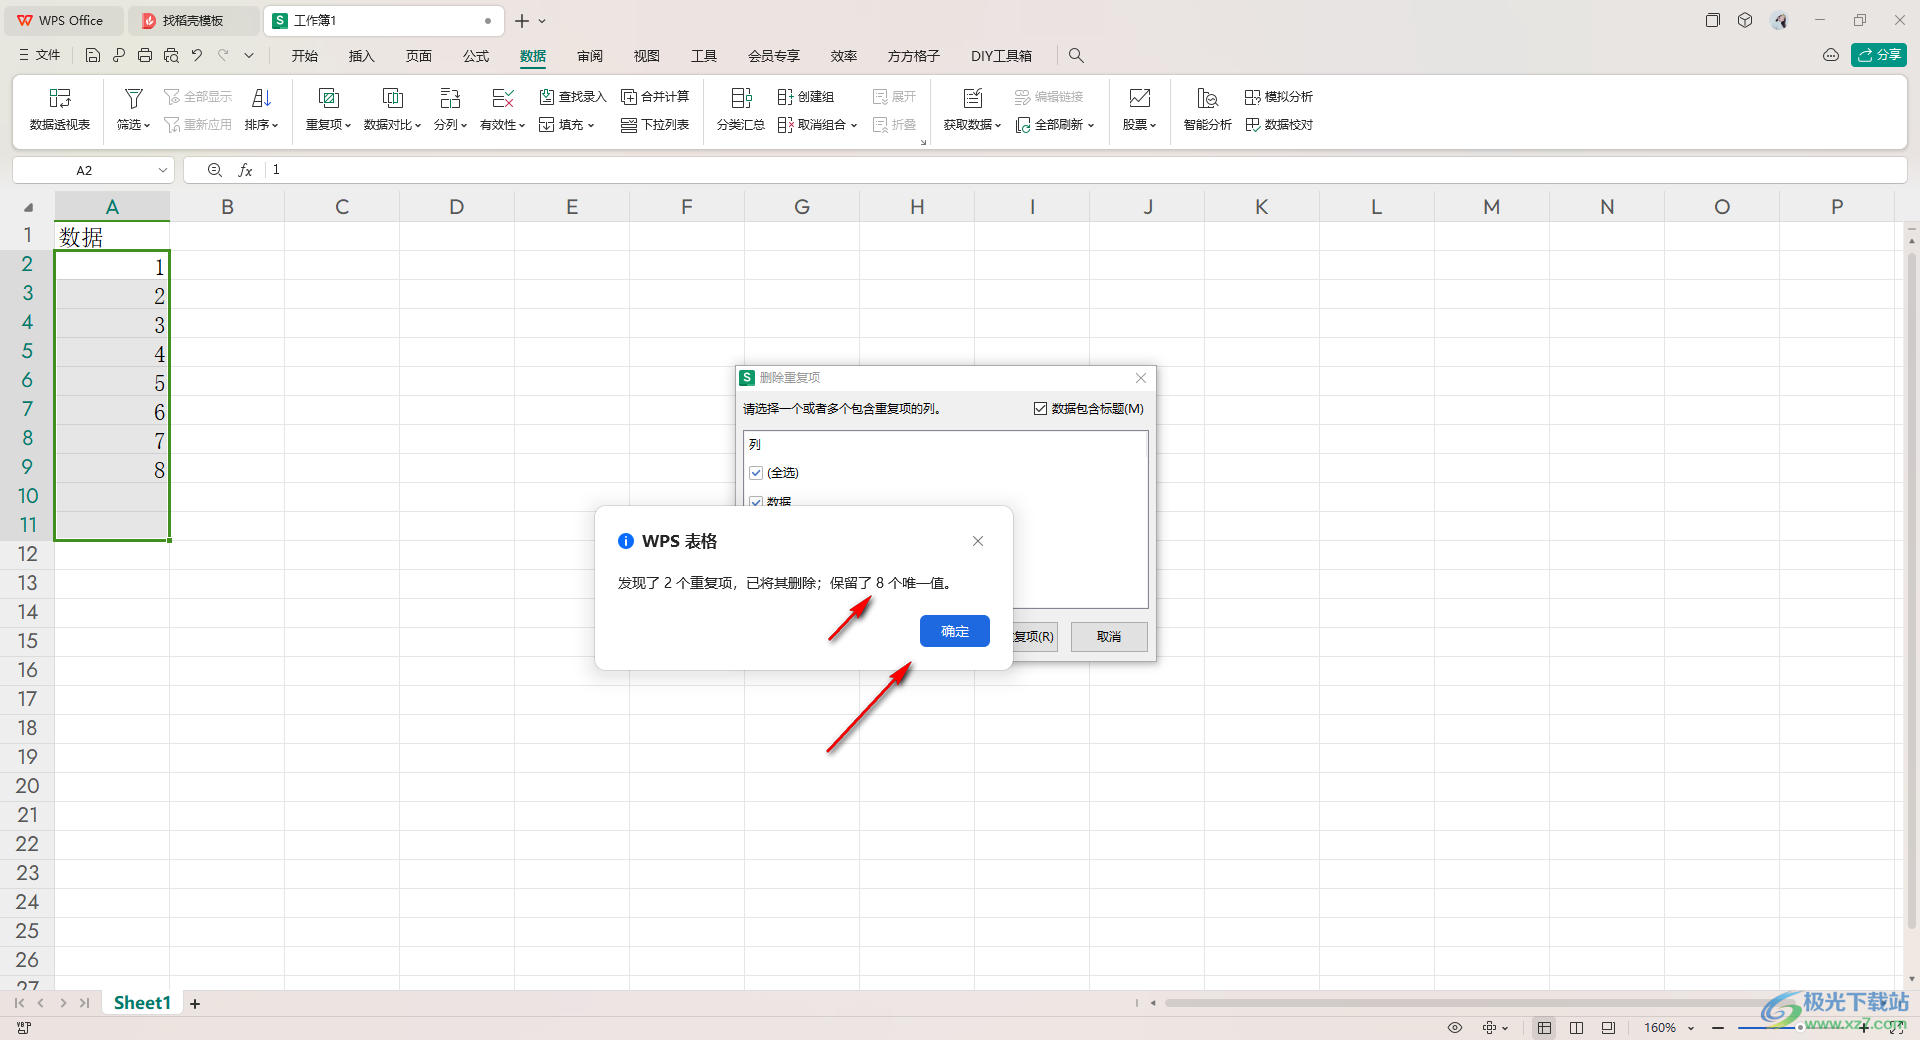Click the formula bar input field
Screen dimensions: 1920x1040
pos(1085,170)
